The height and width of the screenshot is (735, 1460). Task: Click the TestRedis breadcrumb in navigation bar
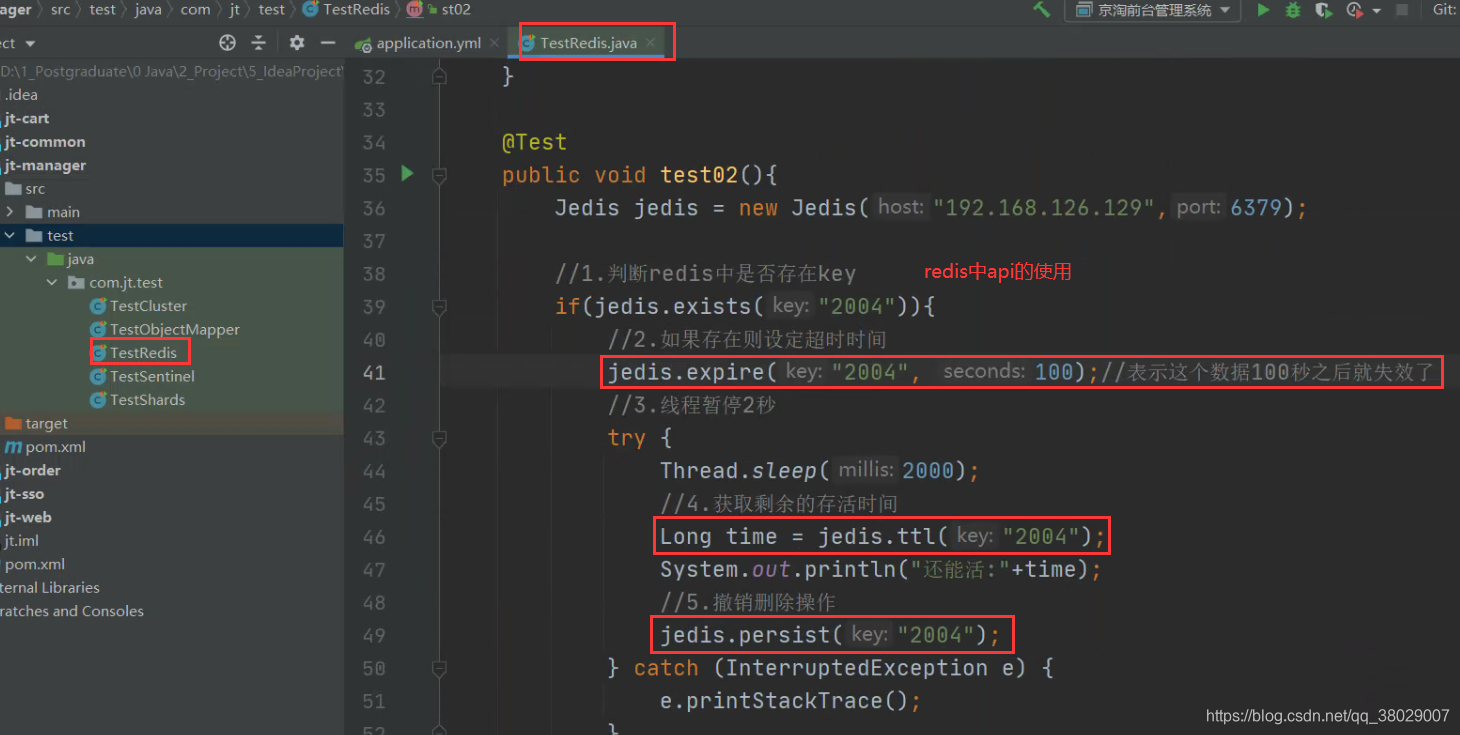[x=346, y=10]
